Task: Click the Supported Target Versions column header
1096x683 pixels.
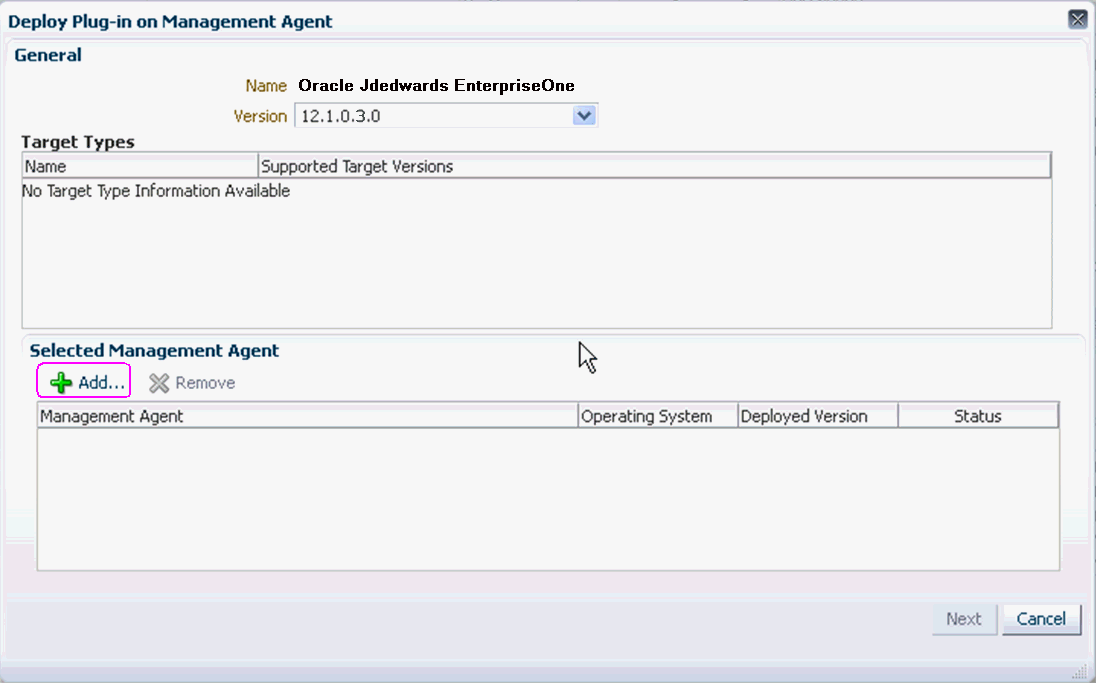Action: [x=654, y=166]
